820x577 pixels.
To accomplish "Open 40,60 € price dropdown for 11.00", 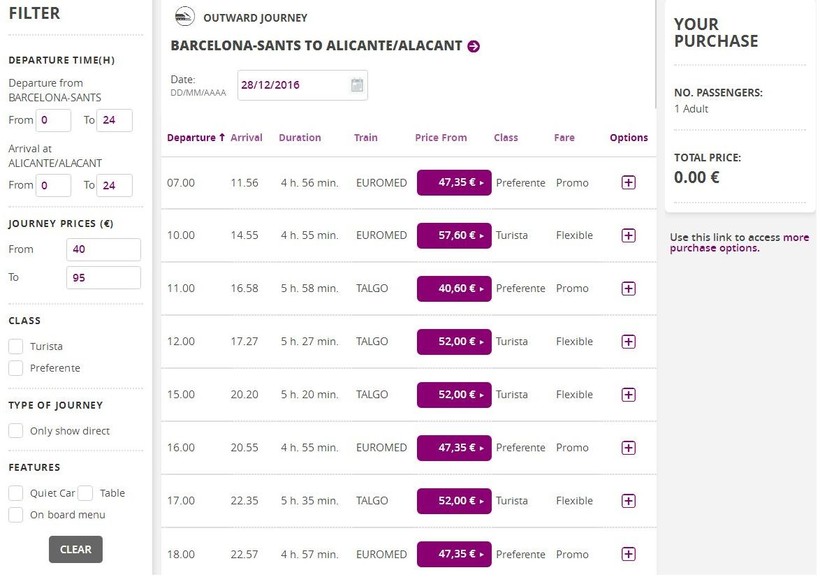I will 454,289.
